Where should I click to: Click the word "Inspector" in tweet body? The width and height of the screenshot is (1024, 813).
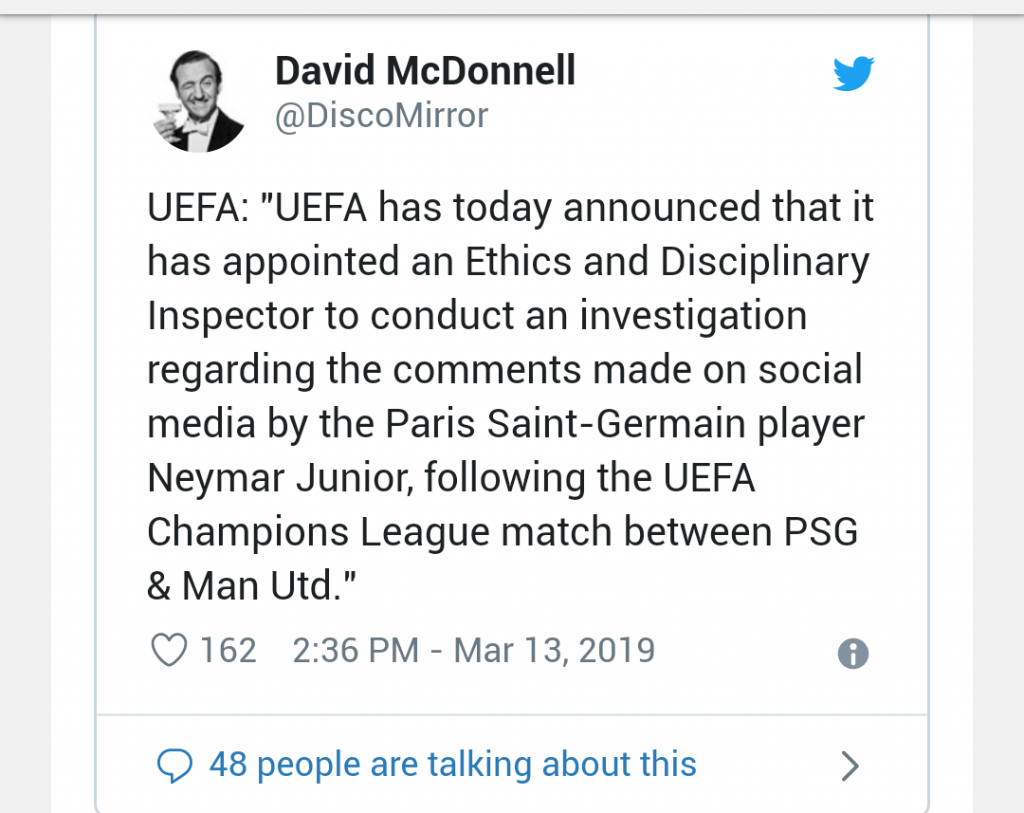point(230,316)
